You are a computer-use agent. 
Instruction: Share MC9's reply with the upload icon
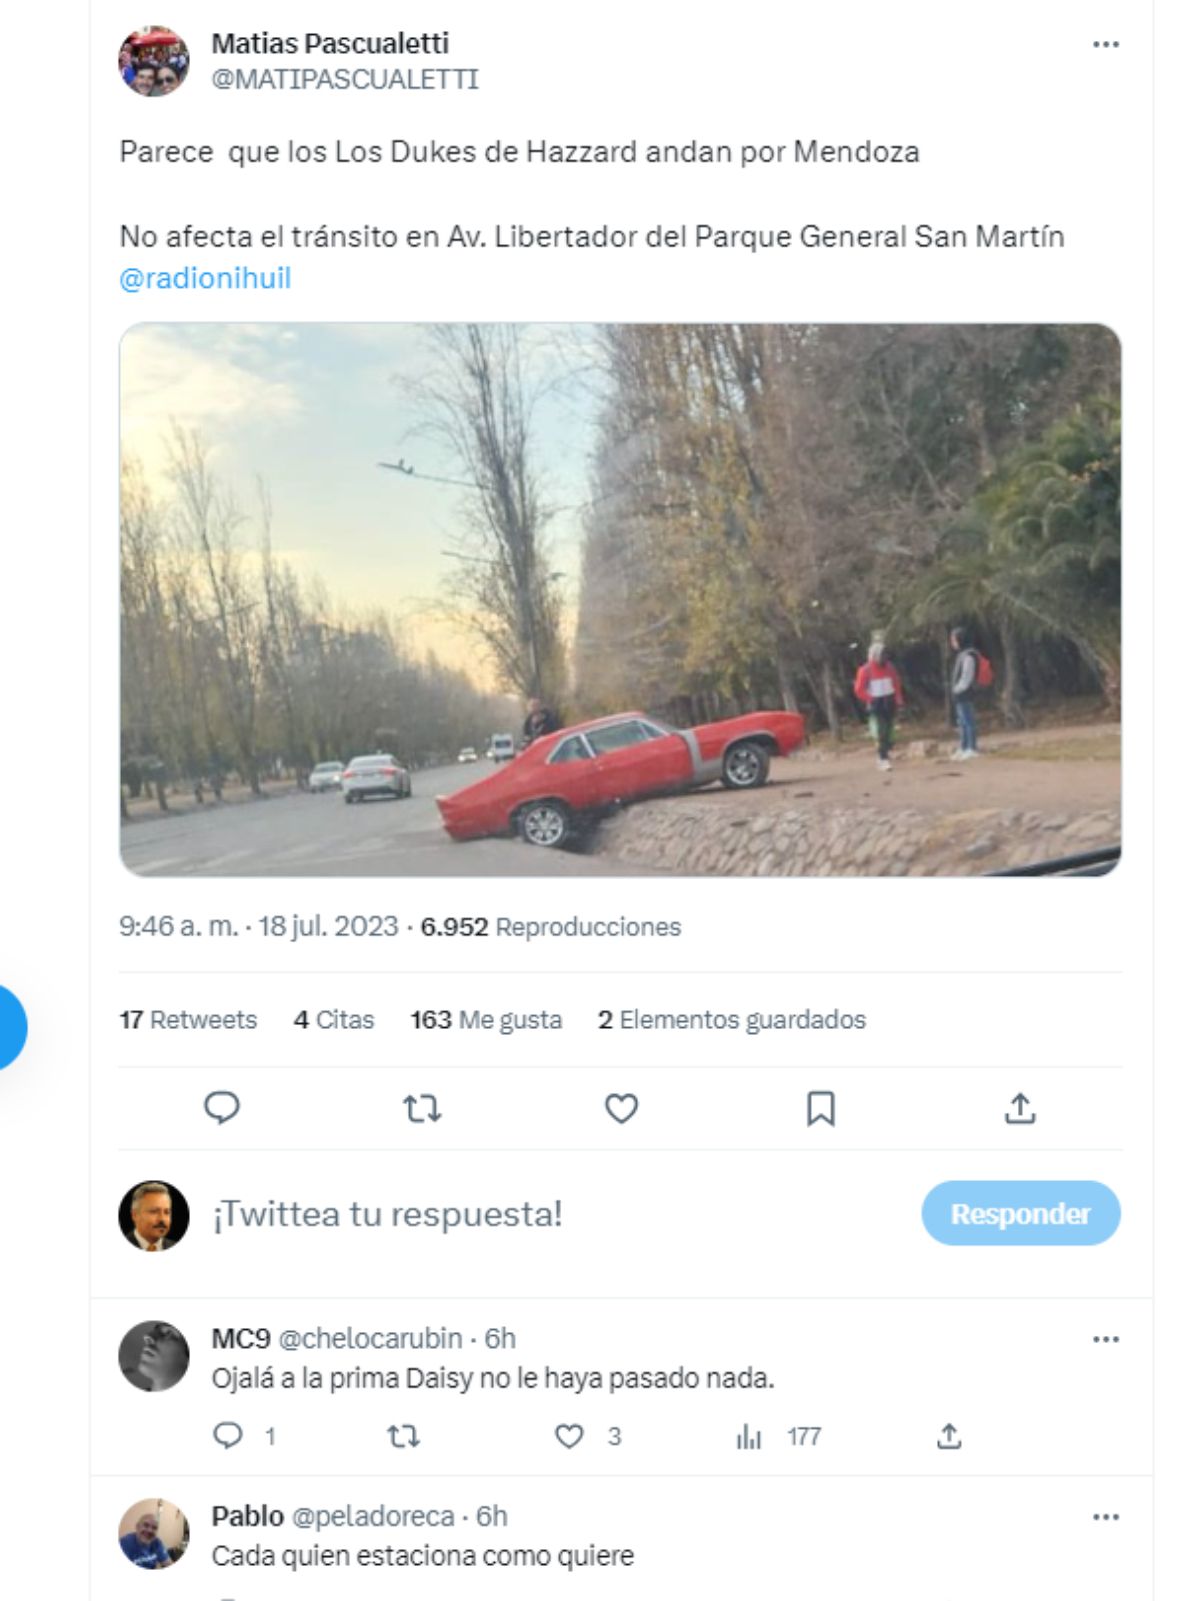pos(949,1437)
